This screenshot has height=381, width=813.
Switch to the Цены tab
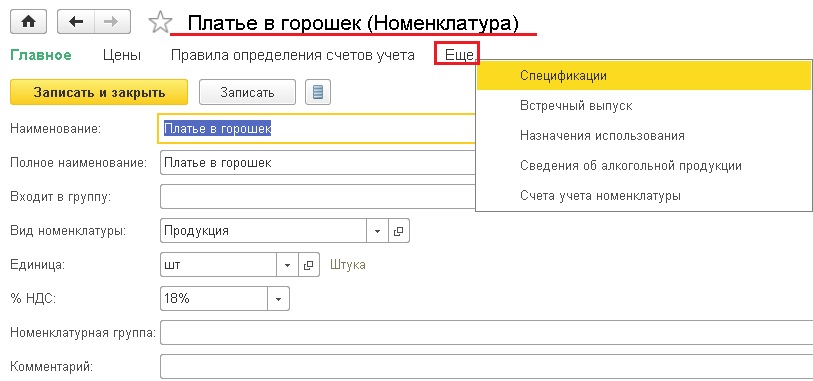point(122,55)
